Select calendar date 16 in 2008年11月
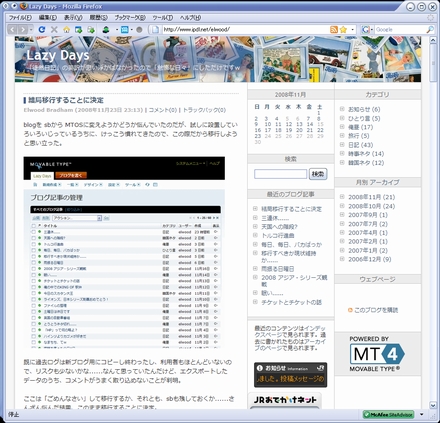440x423 pixels. coord(257,130)
